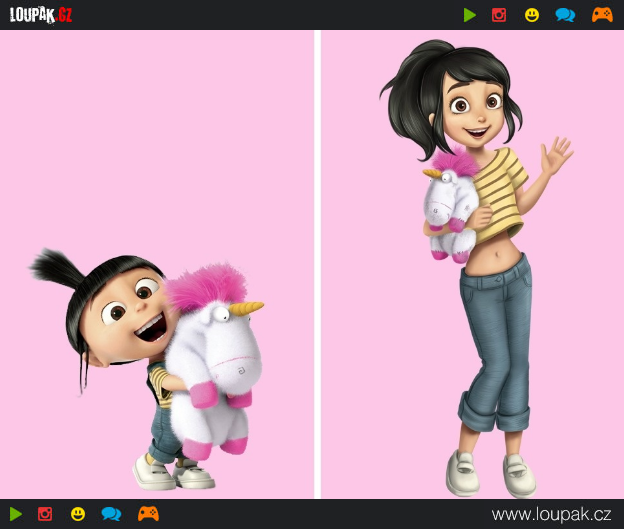Click the yellow smiley icon in the top bar
The image size is (624, 529).
[532, 15]
